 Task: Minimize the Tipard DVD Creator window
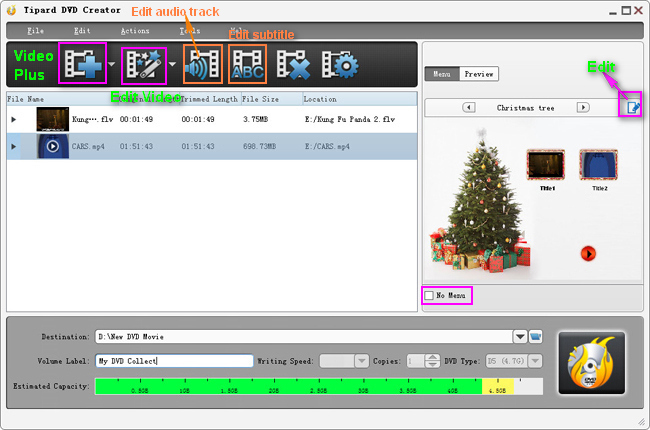point(613,12)
